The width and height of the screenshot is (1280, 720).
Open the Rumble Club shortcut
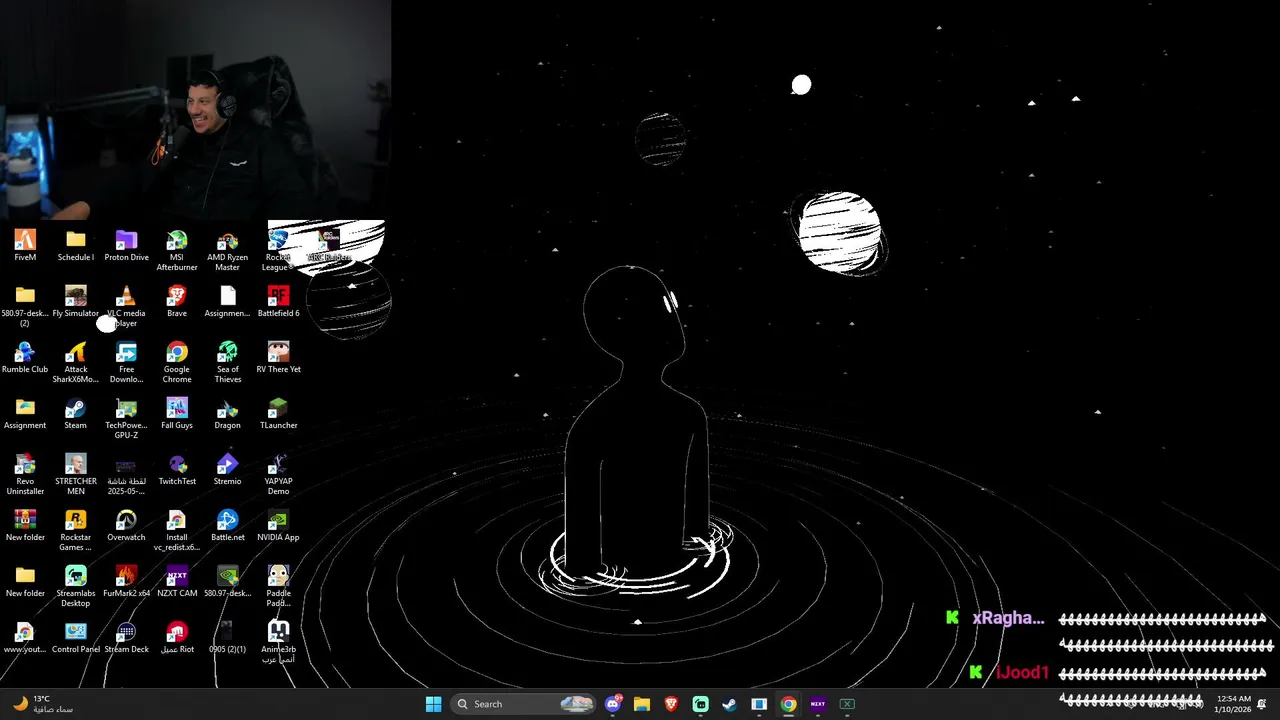point(25,358)
